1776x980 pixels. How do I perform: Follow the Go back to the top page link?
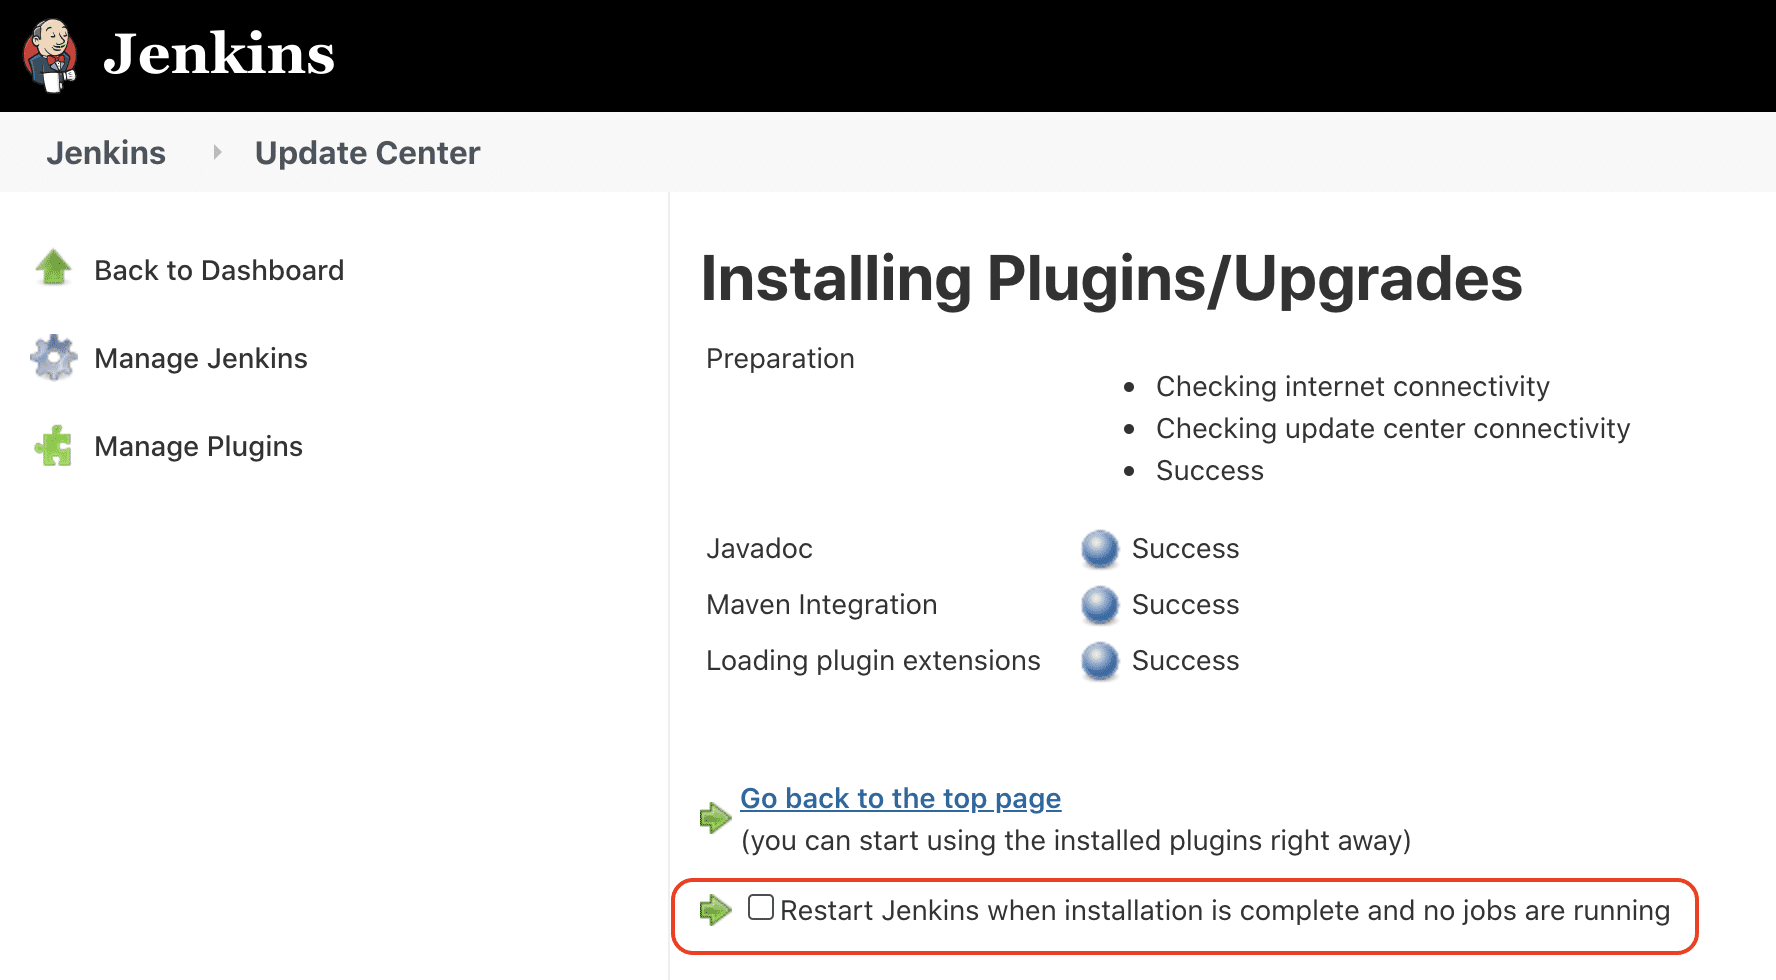tap(900, 798)
